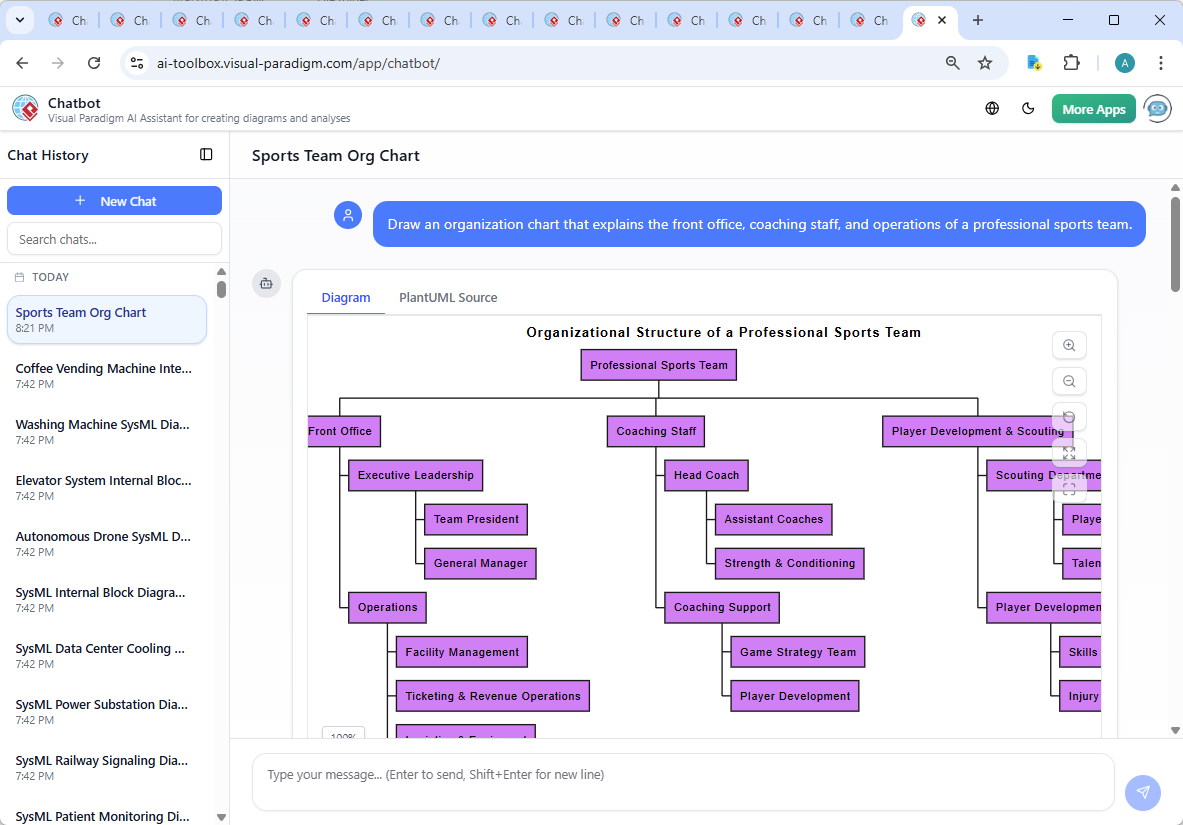
Task: Toggle the browser extensions puzzle icon
Action: tap(1071, 62)
